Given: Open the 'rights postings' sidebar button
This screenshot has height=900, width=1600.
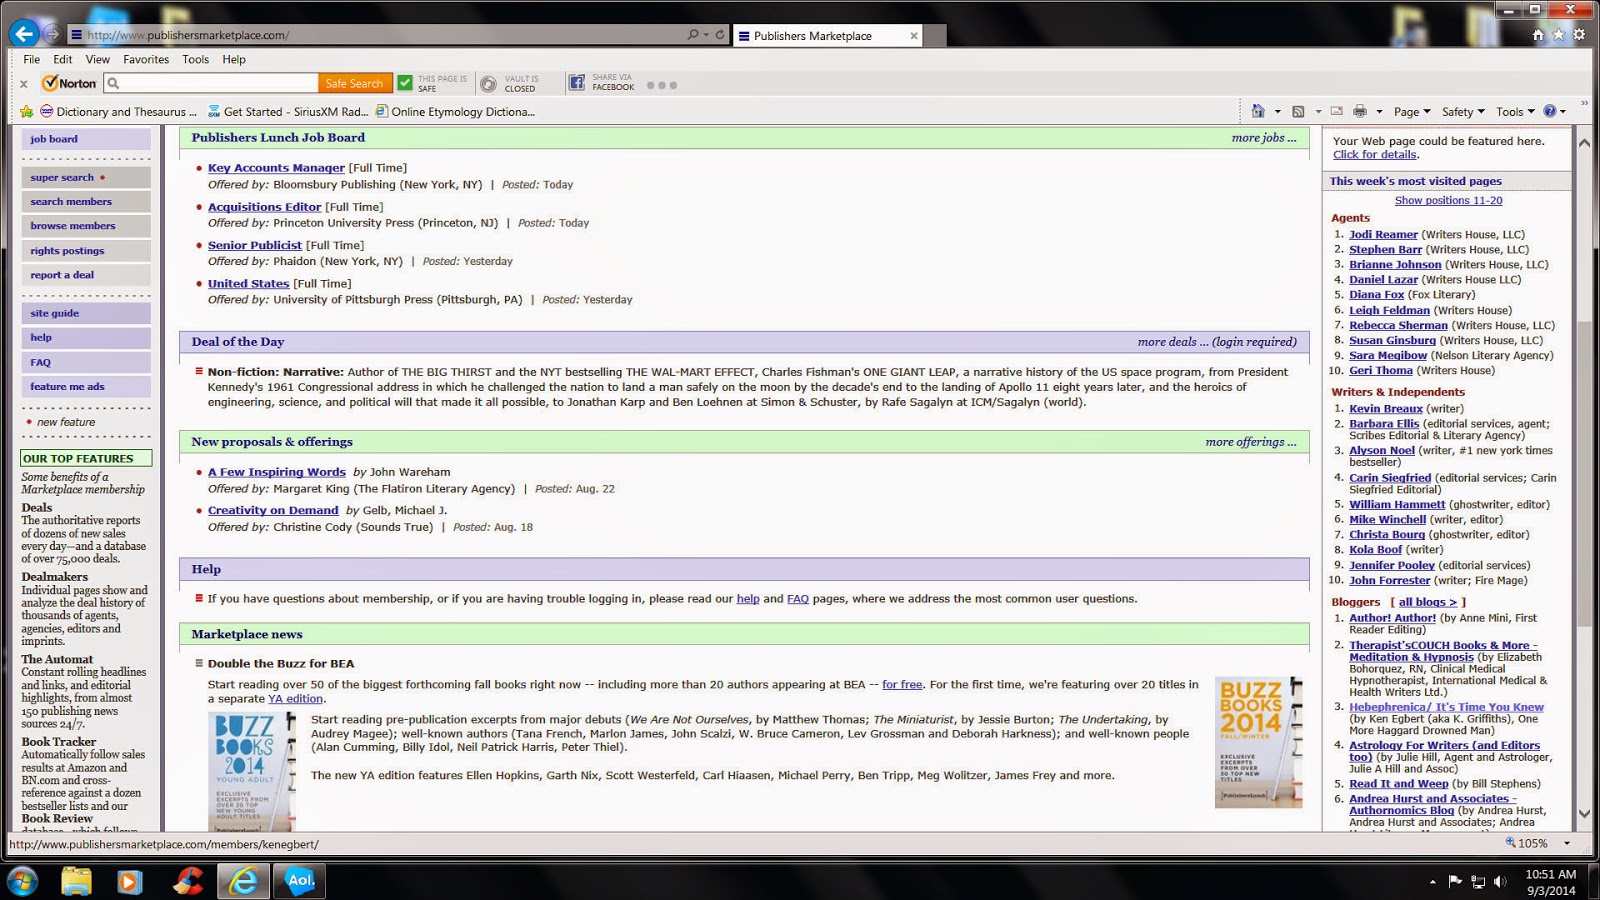Looking at the screenshot, I should coord(86,251).
